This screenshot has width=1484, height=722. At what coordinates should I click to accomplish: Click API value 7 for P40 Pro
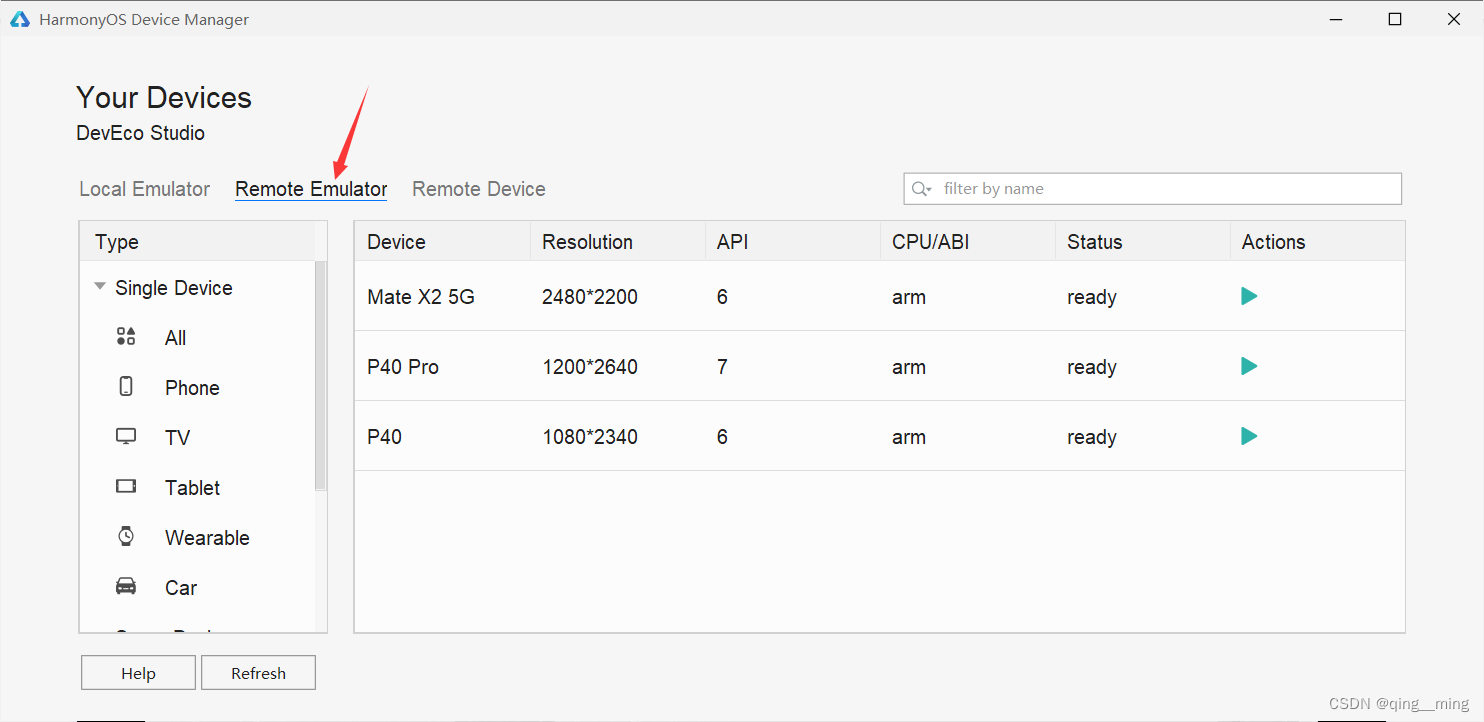click(722, 367)
